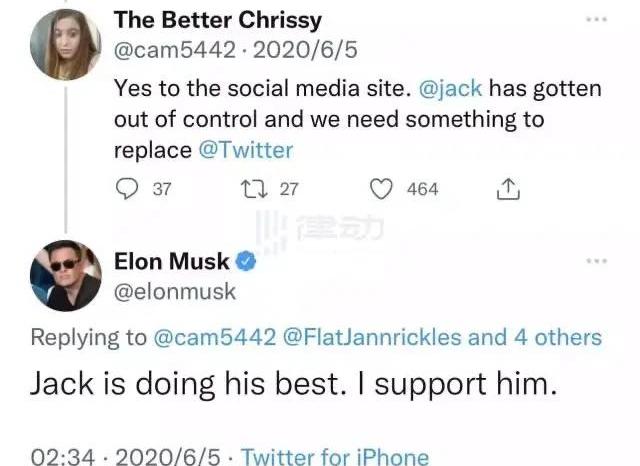Click the retweet icon under Chrissy's tweet
The width and height of the screenshot is (640, 466).
point(254,189)
